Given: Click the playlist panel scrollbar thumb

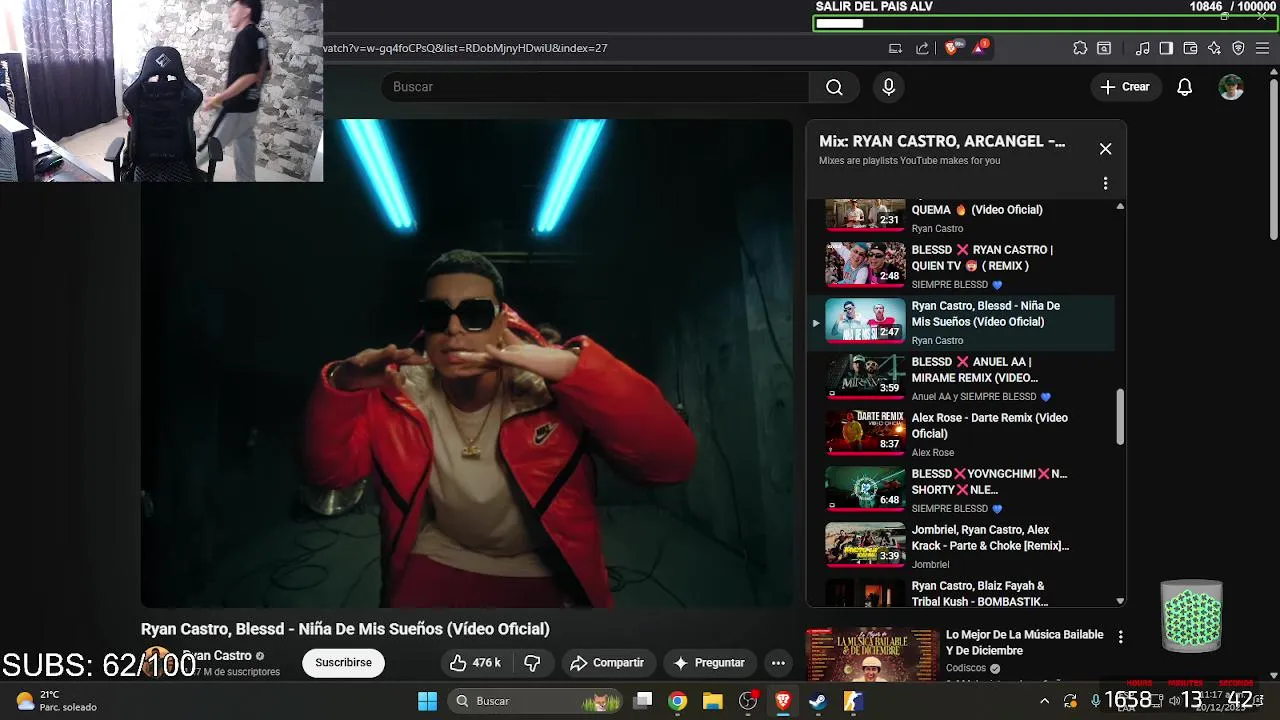Looking at the screenshot, I should [1120, 417].
